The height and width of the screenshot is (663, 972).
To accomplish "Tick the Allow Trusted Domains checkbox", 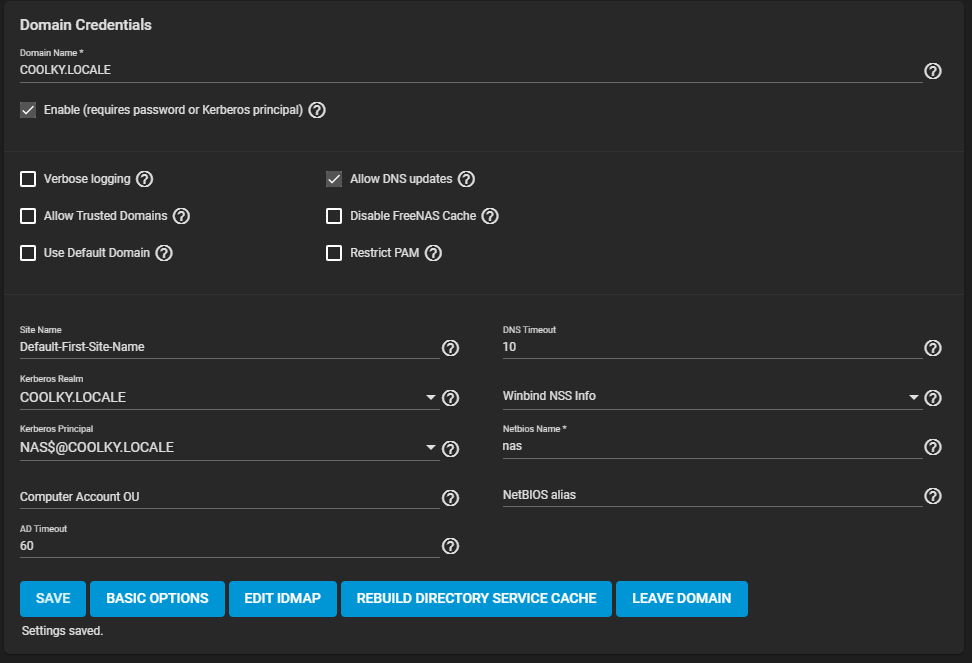I will [28, 216].
